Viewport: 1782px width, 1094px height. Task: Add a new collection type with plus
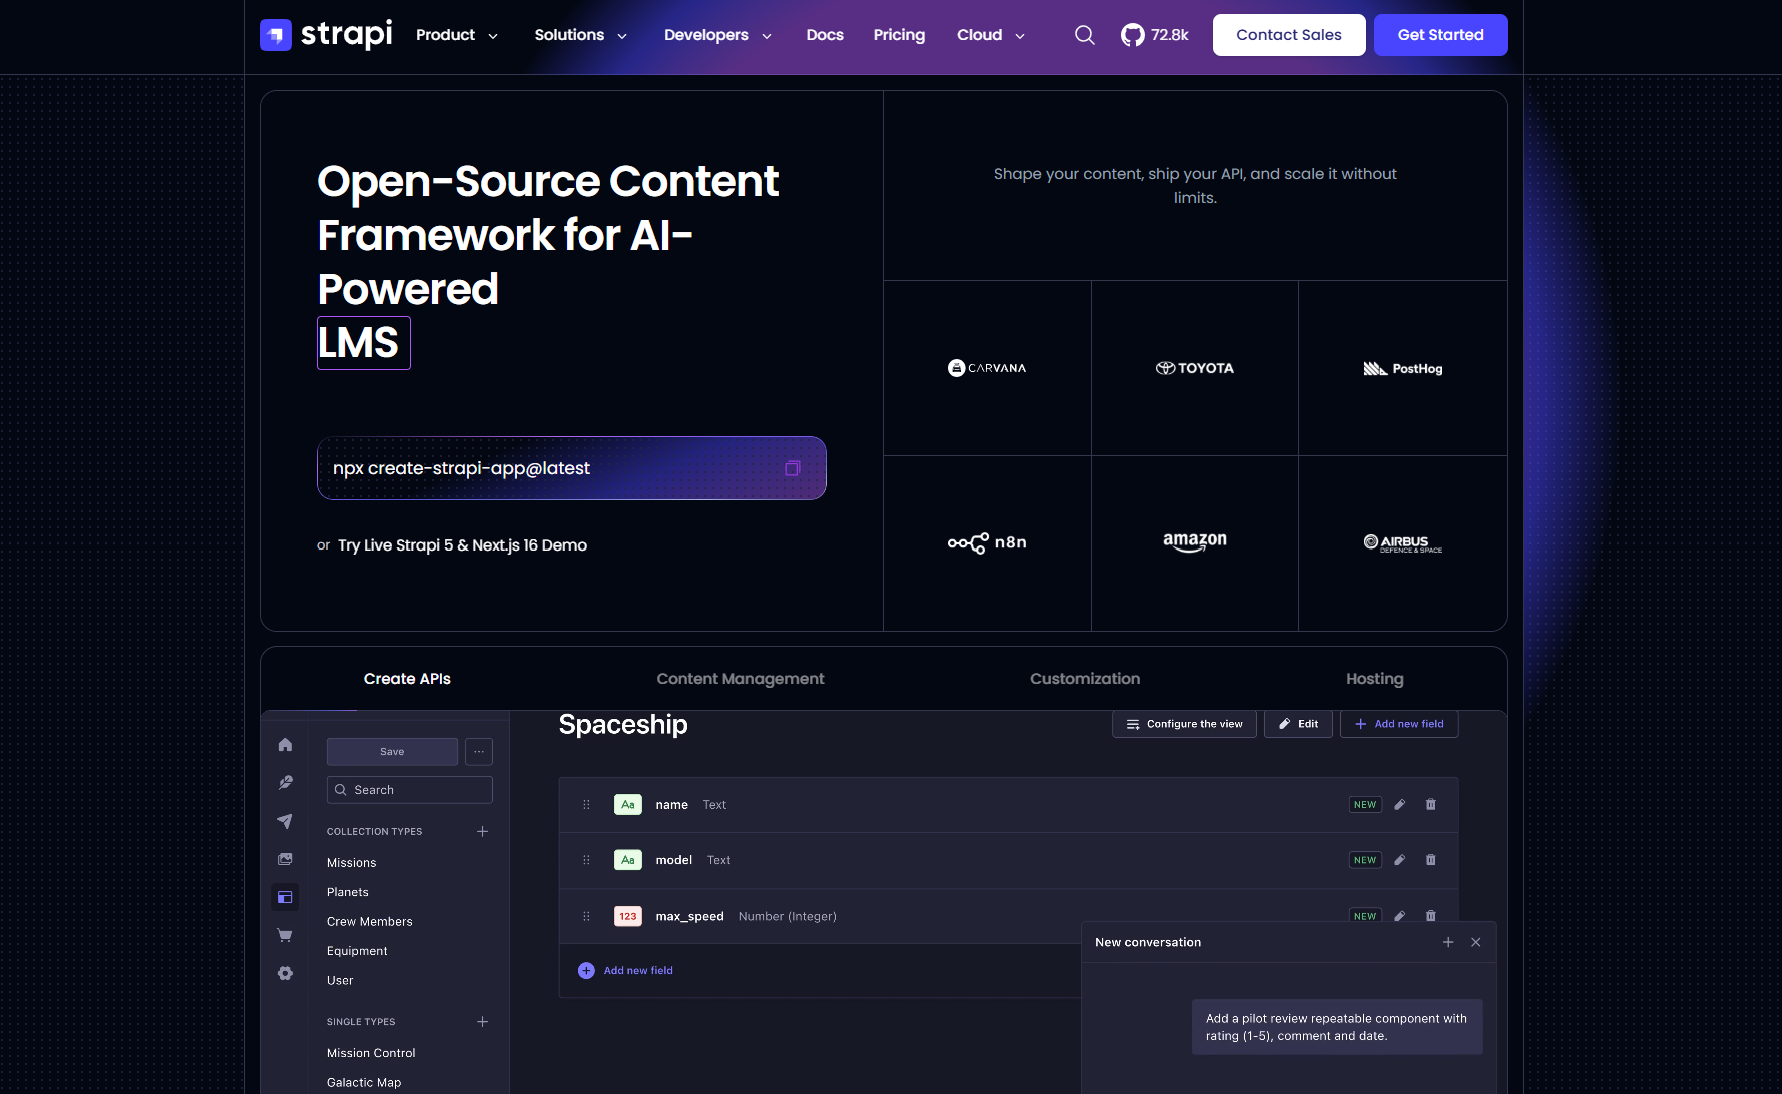[x=483, y=831]
